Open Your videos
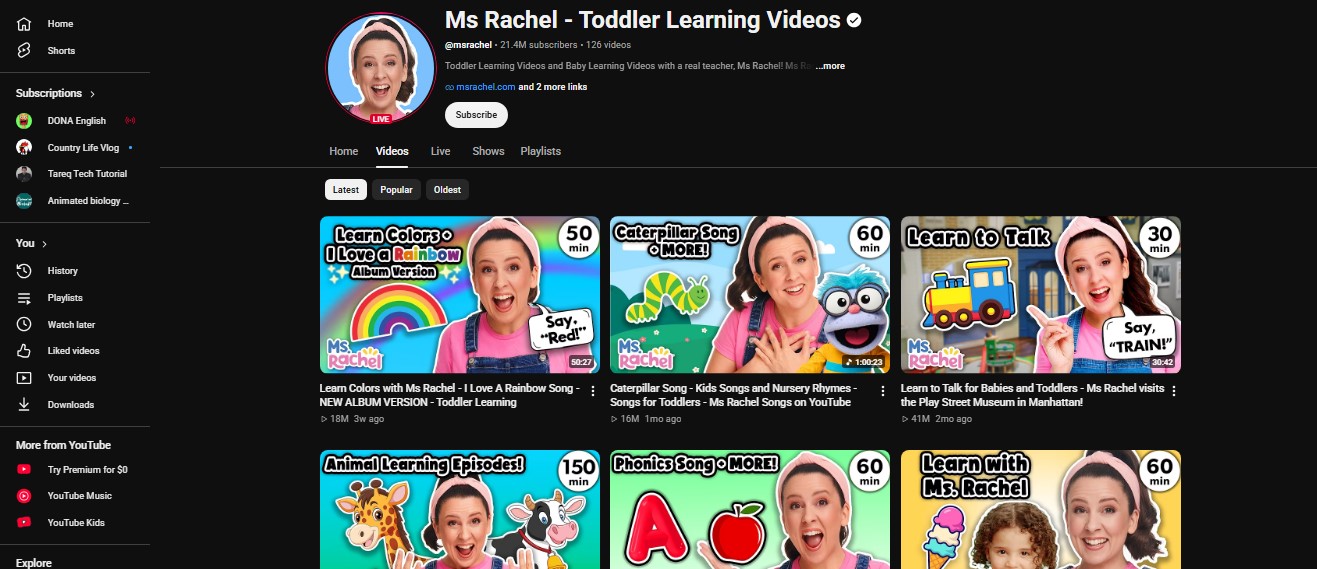 72,378
